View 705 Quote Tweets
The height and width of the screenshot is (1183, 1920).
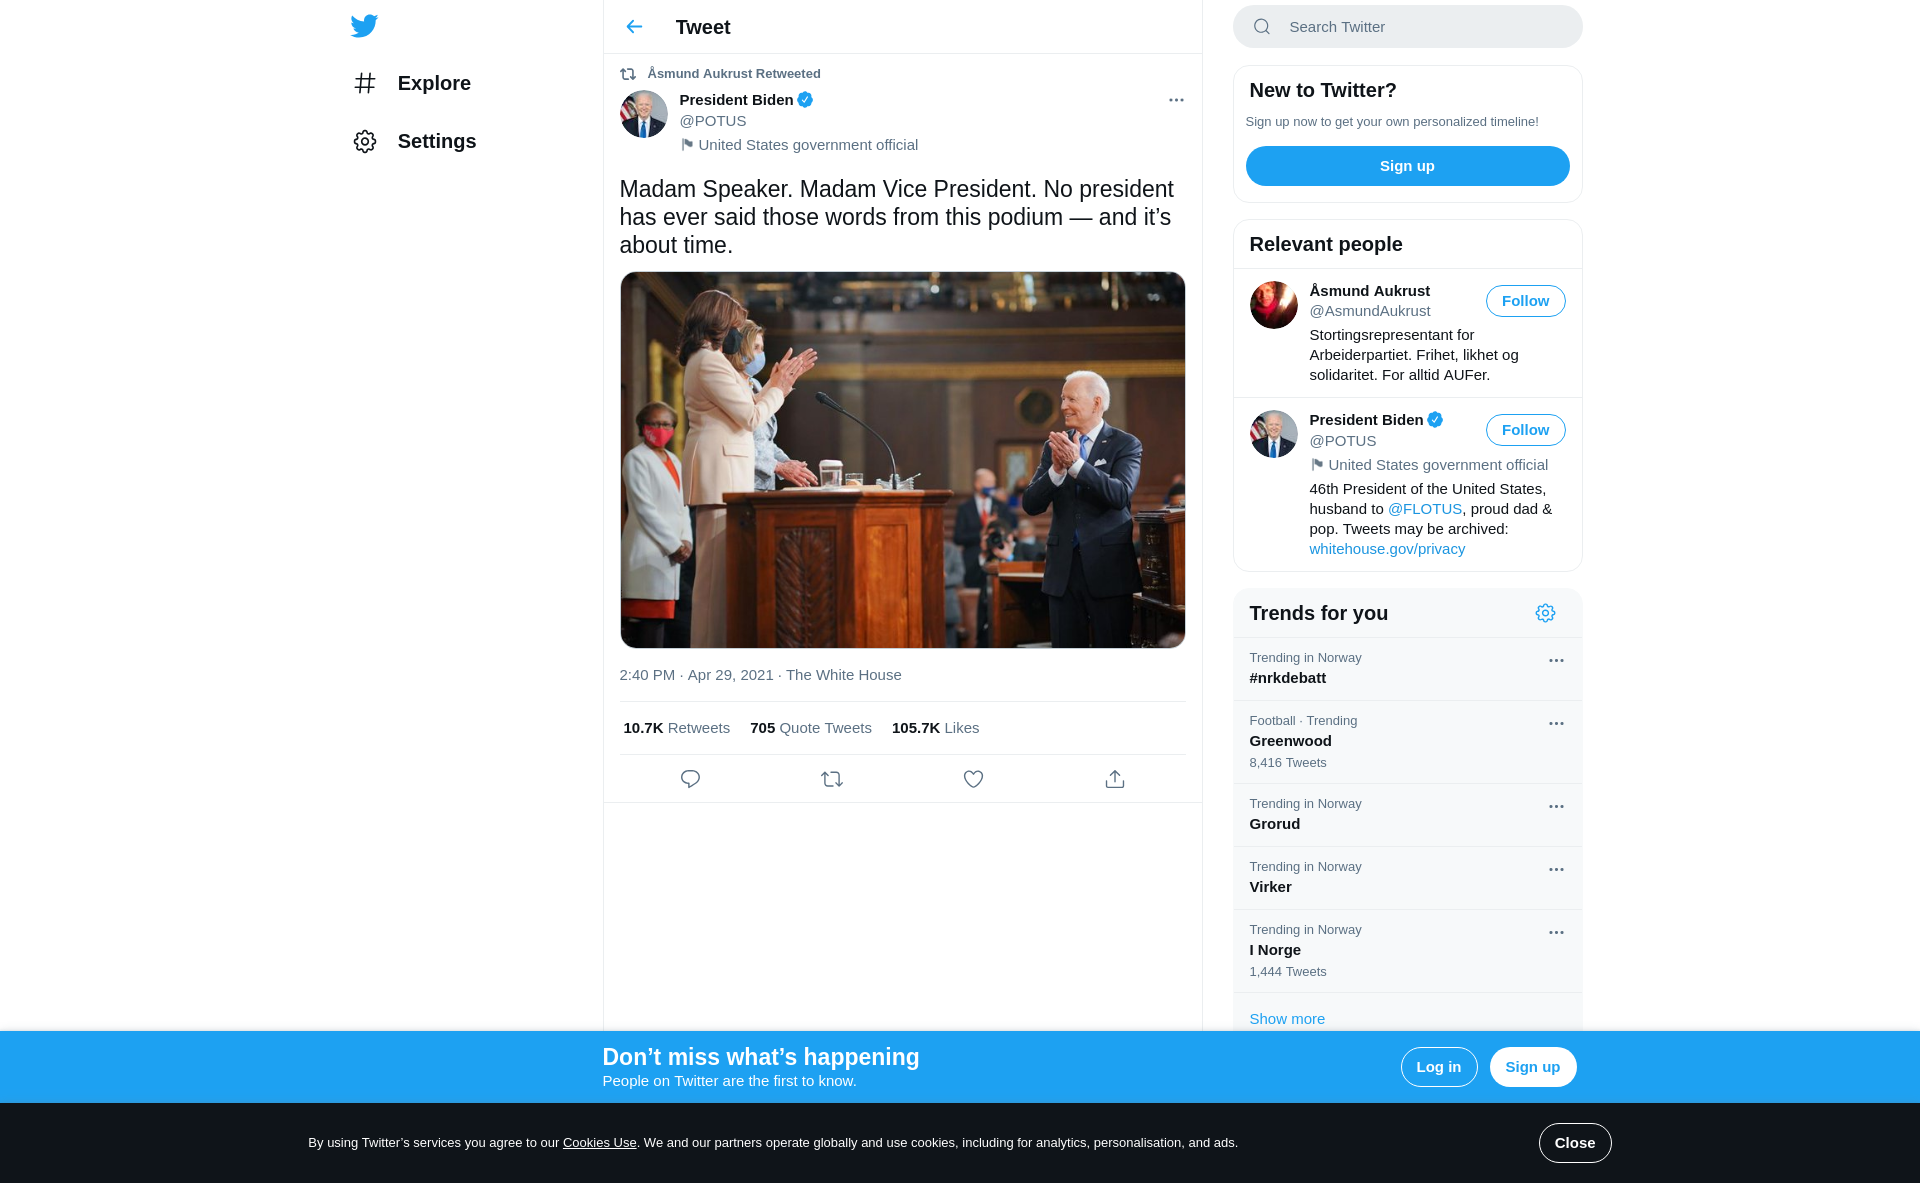click(810, 728)
